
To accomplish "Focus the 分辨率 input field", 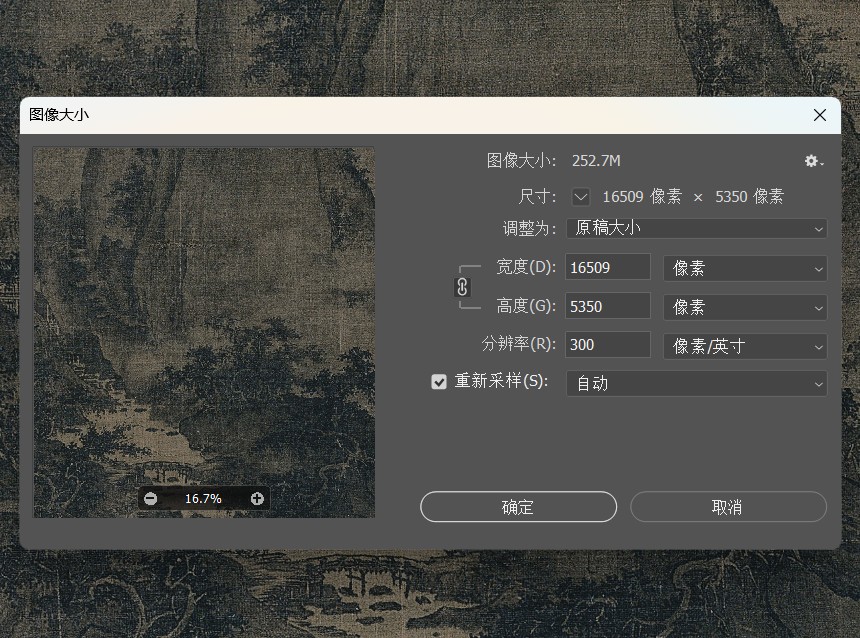I will point(608,345).
